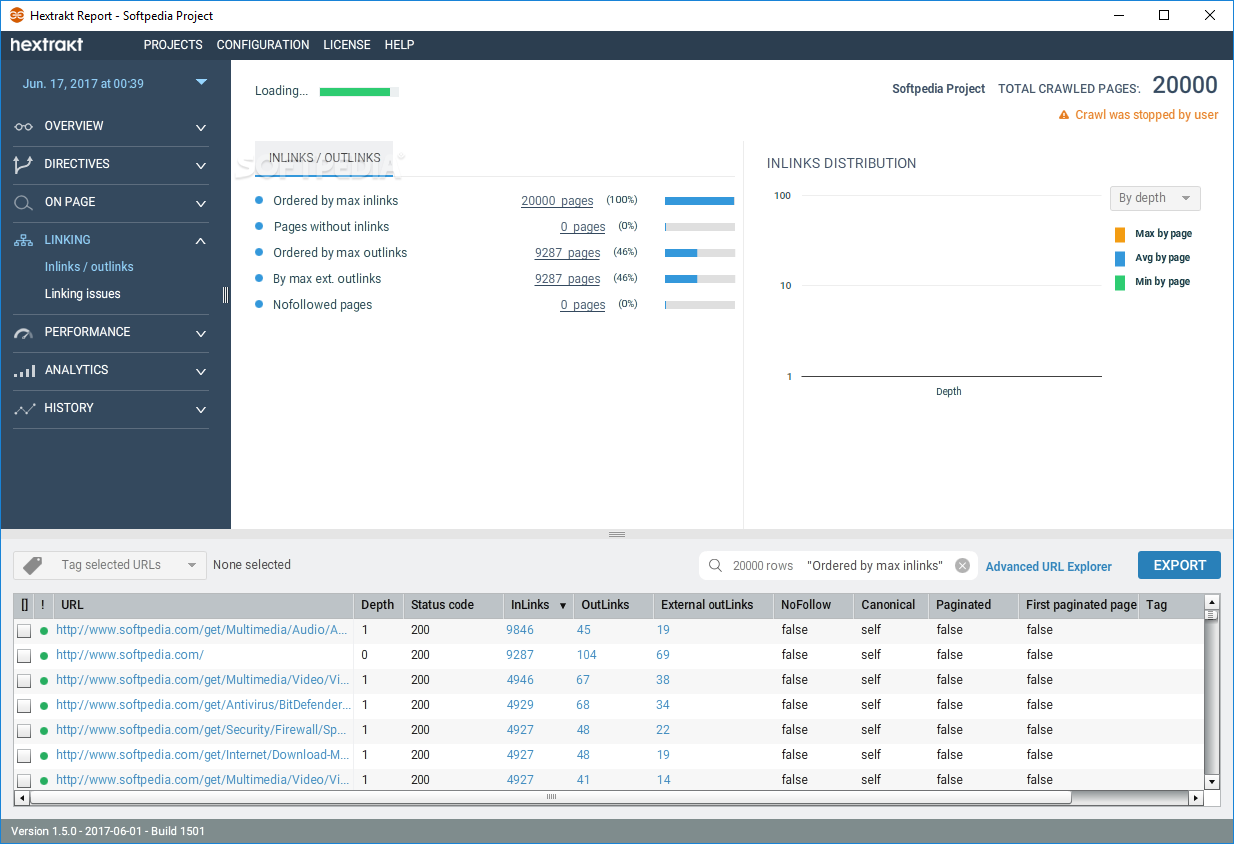Image resolution: width=1234 pixels, height=844 pixels.
Task: Click the Analytics bar chart icon
Action: [24, 371]
